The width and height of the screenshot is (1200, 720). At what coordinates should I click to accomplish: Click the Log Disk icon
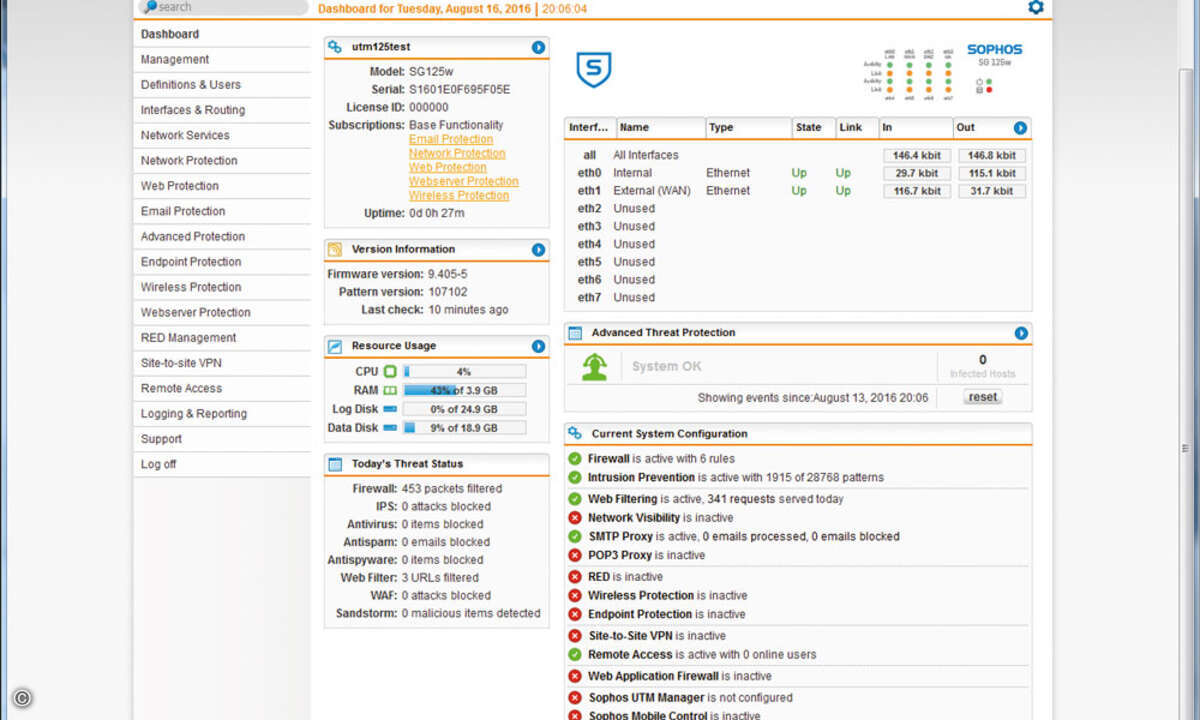390,409
